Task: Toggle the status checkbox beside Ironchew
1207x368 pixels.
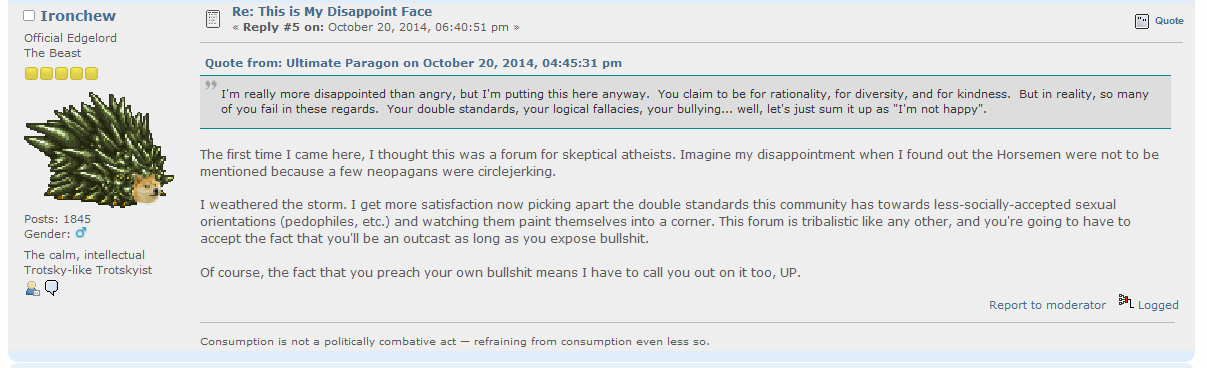Action: pyautogui.click(x=30, y=16)
